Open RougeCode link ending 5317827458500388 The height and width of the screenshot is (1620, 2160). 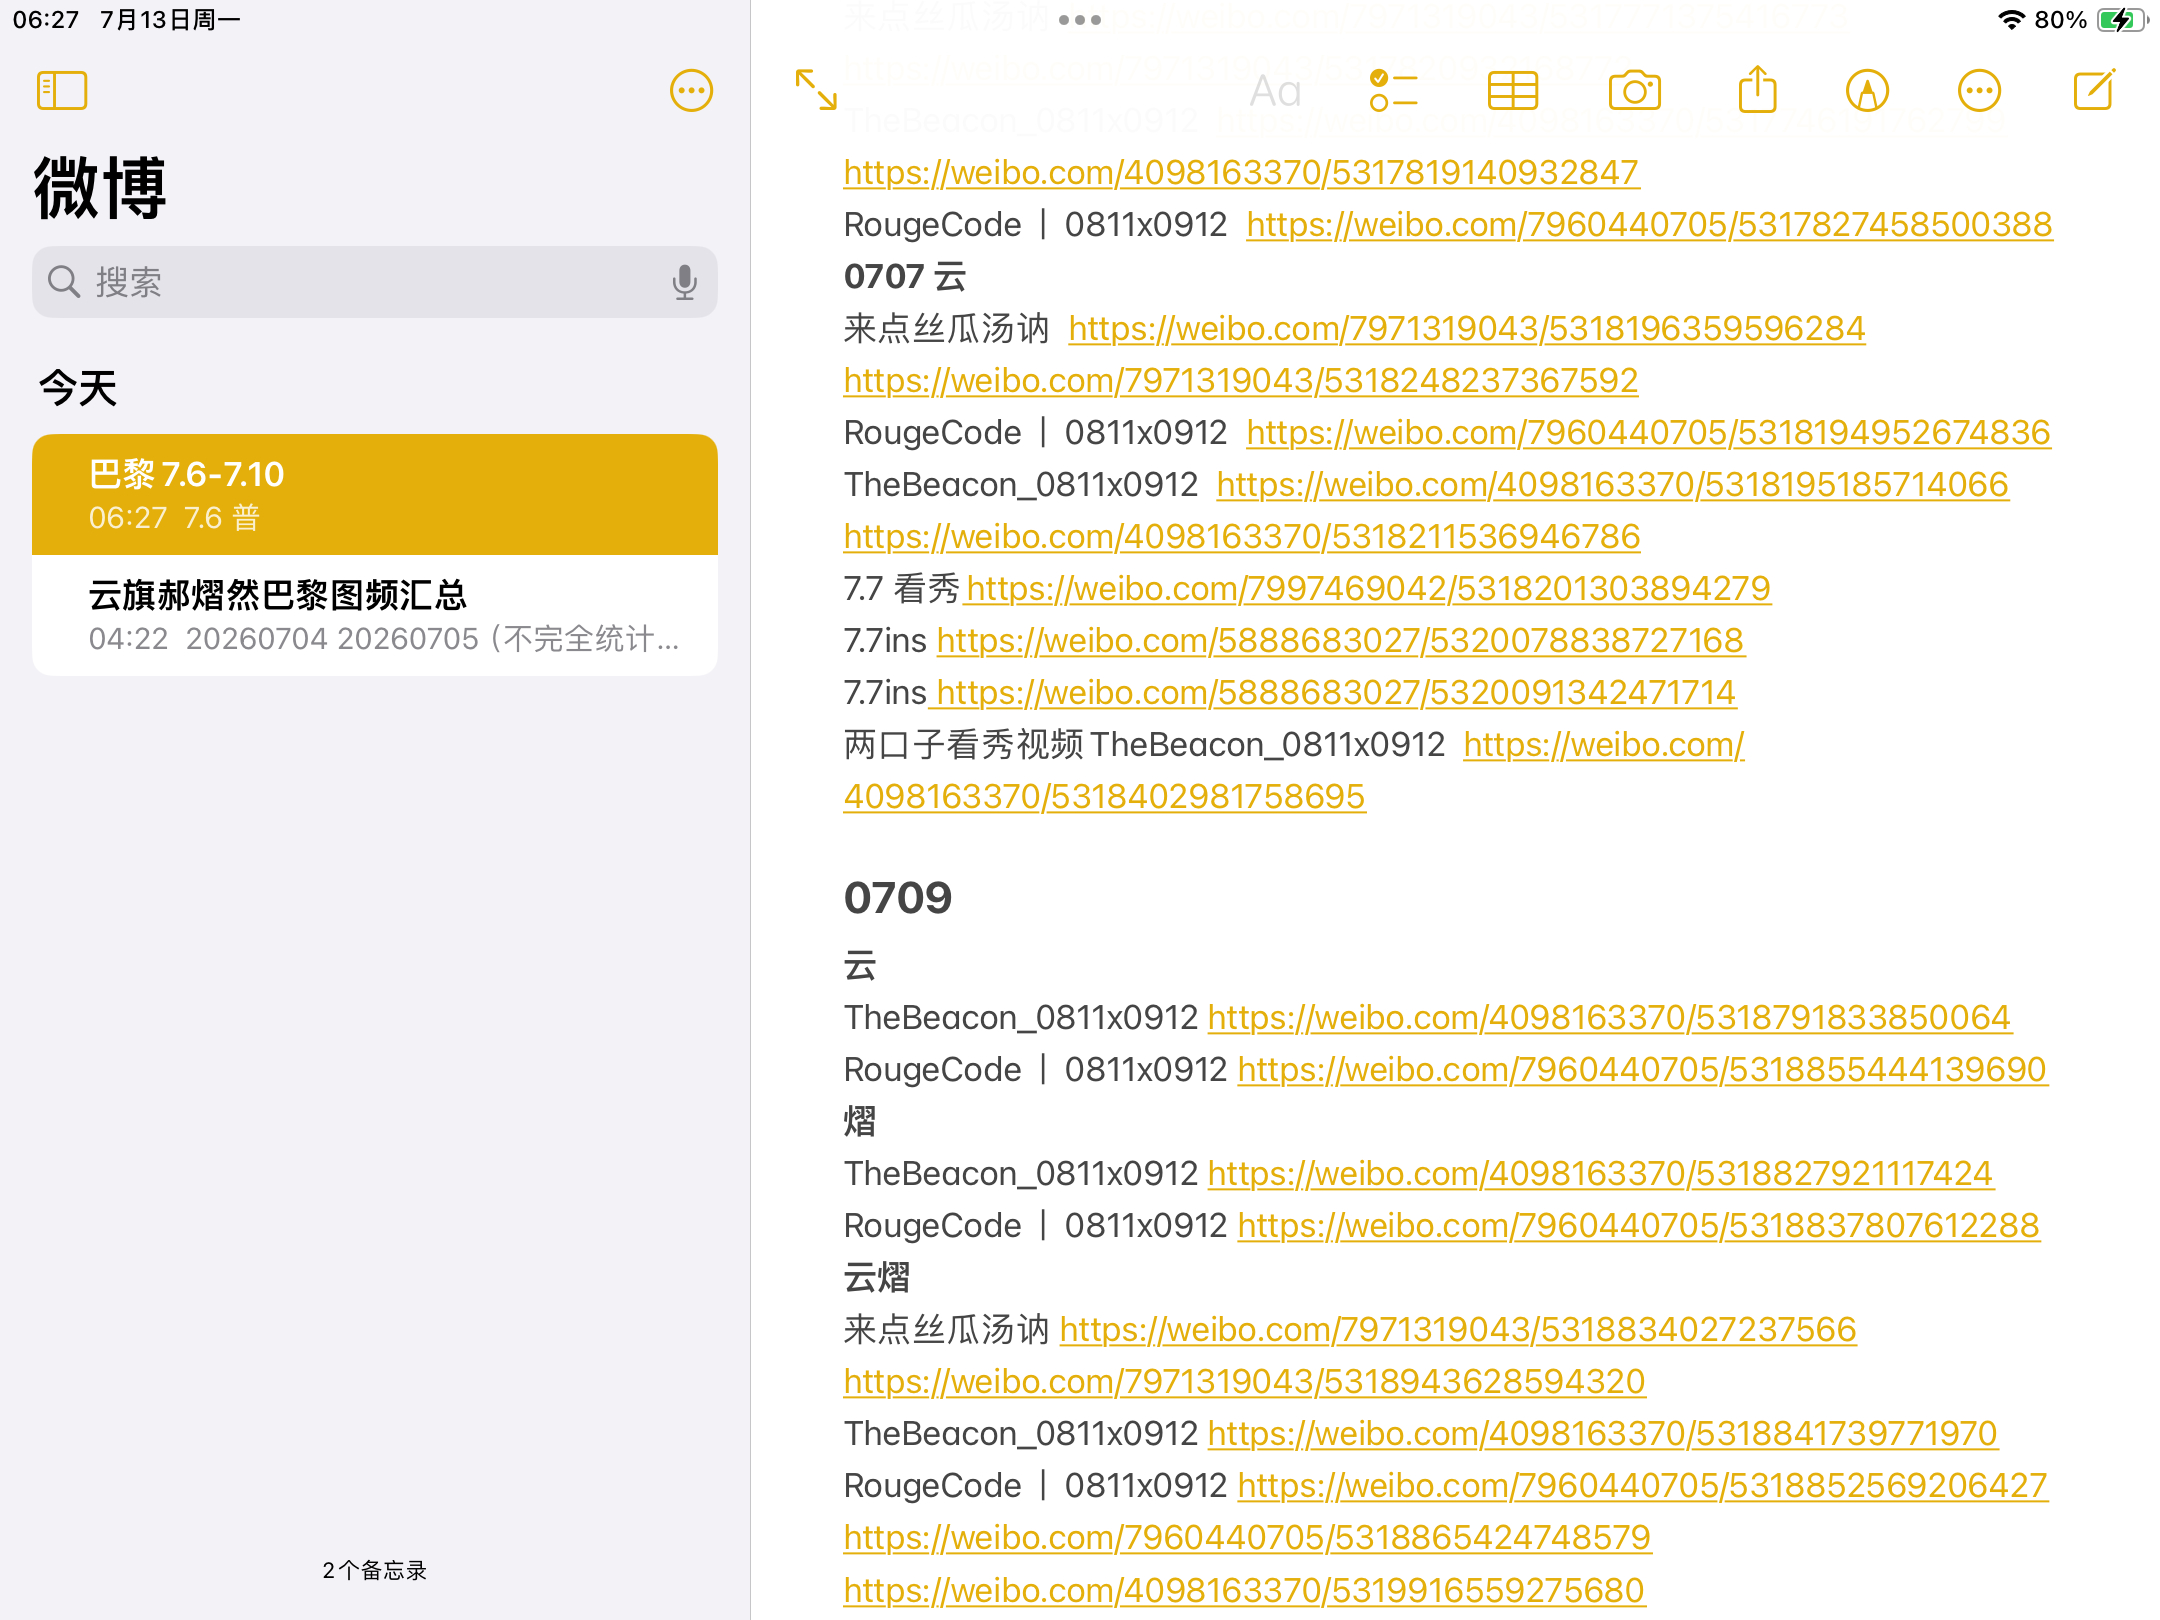[1649, 225]
